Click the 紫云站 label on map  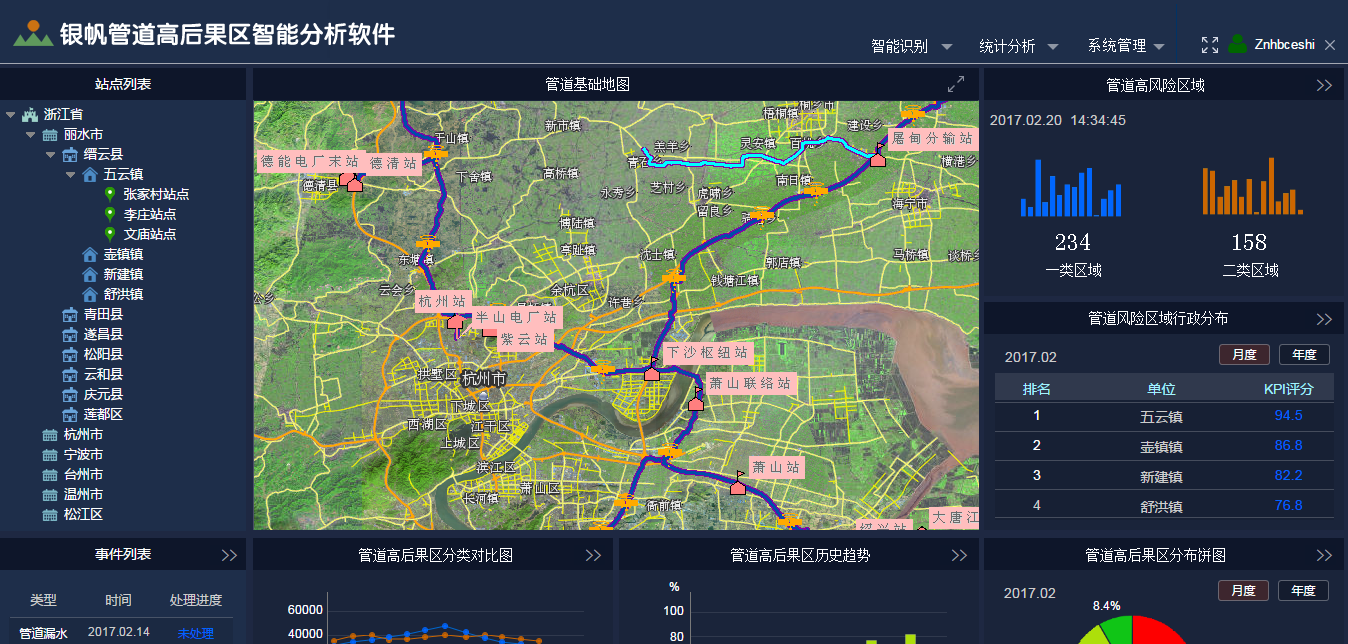pos(525,340)
